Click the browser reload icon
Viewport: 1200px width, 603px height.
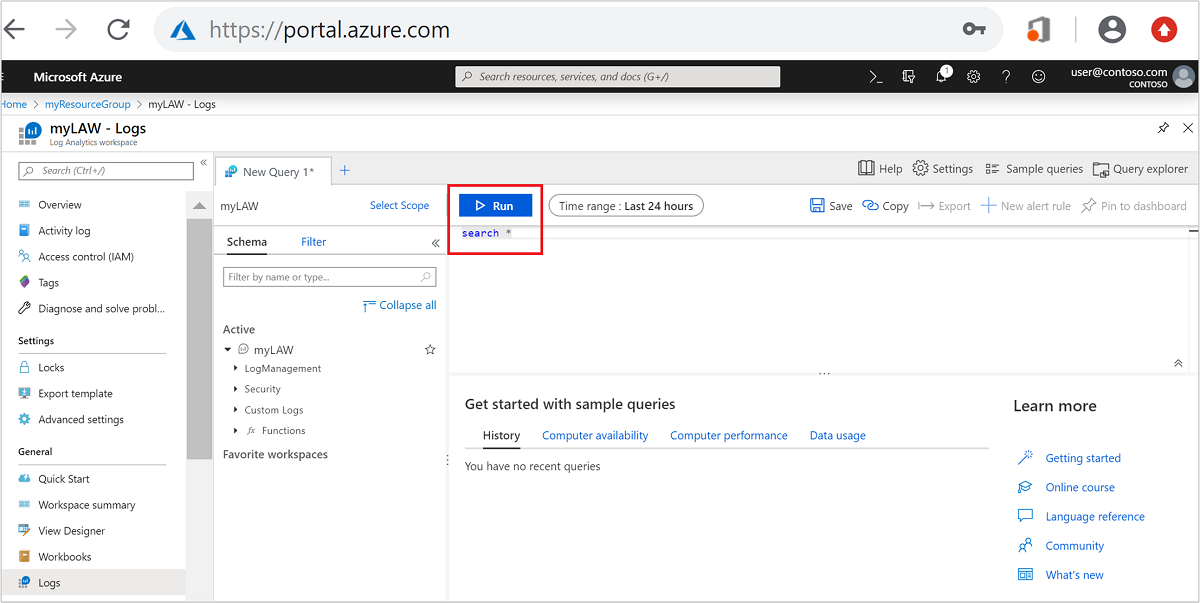click(x=118, y=30)
